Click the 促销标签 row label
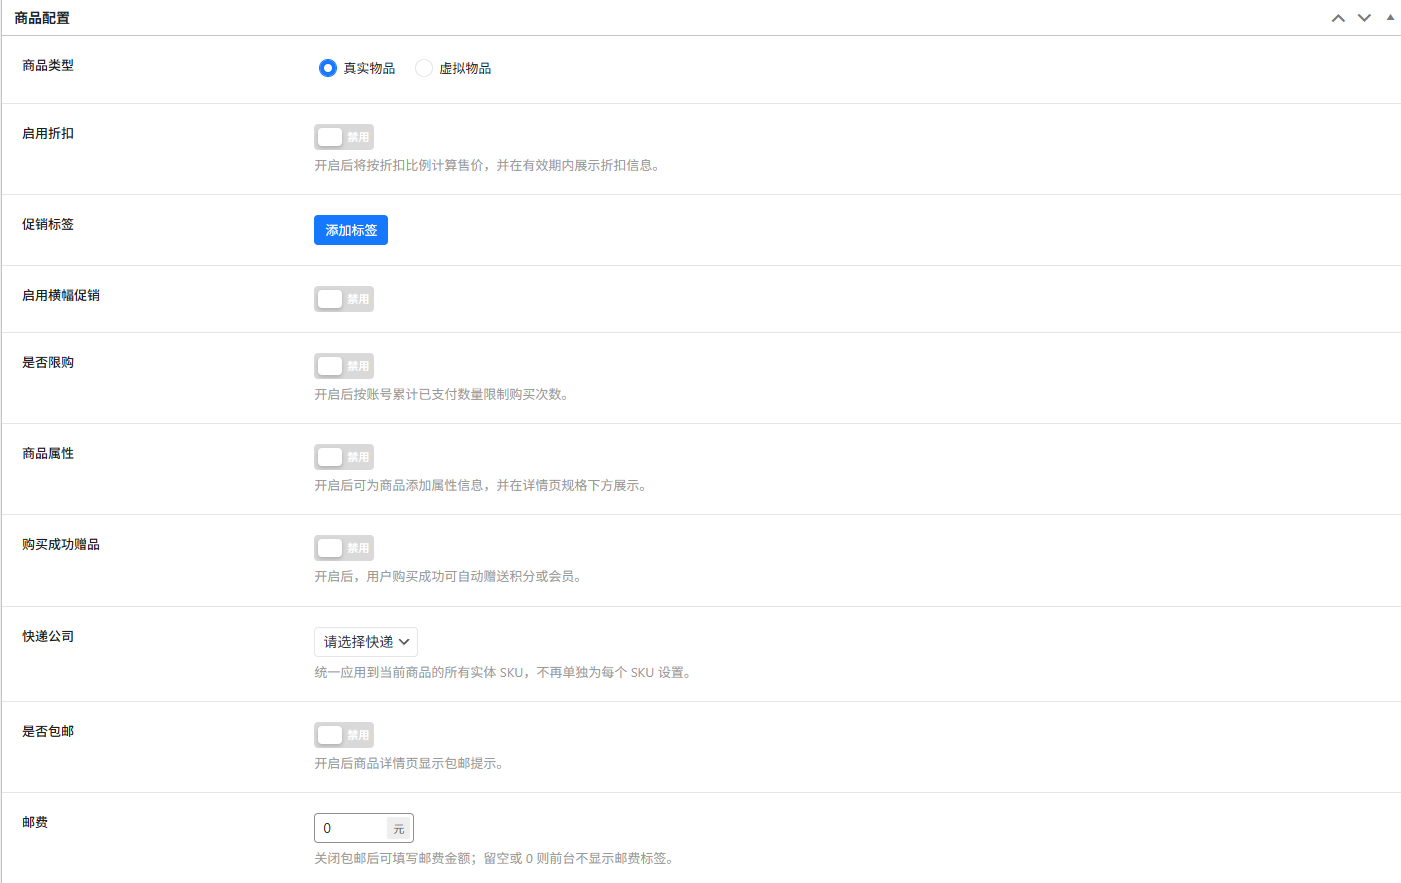 [x=48, y=224]
